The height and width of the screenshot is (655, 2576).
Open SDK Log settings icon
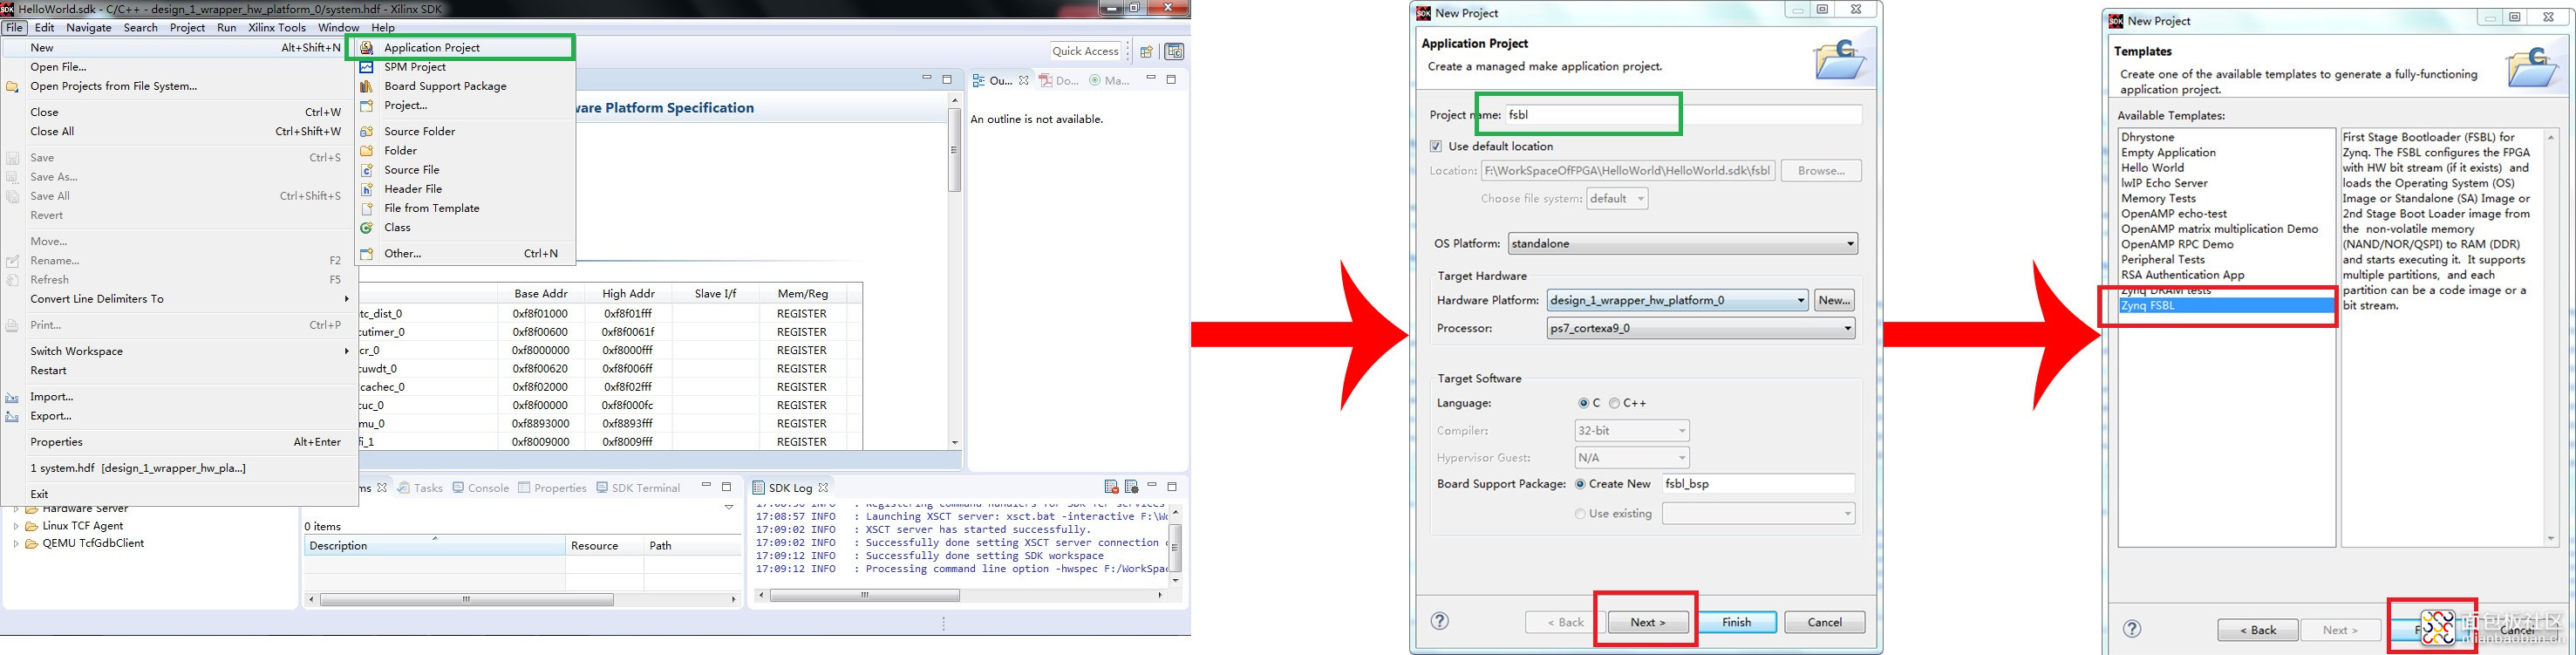[x=1131, y=487]
